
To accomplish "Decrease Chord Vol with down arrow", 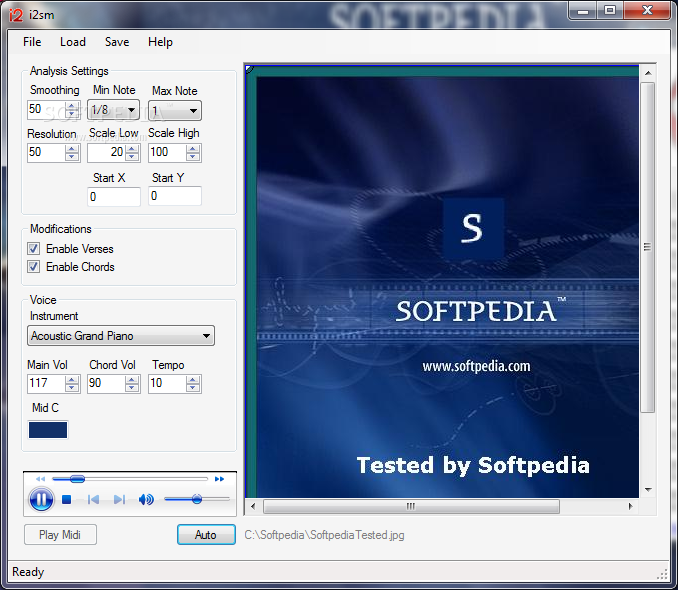I will pyautogui.click(x=132, y=388).
